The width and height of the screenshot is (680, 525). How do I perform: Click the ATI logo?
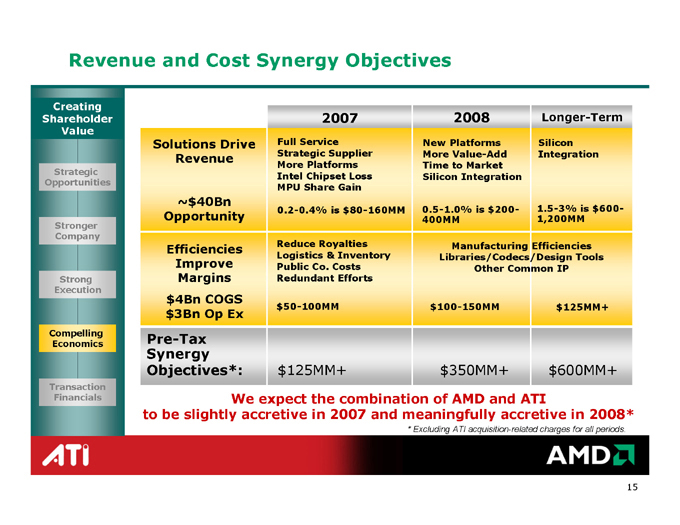point(62,458)
